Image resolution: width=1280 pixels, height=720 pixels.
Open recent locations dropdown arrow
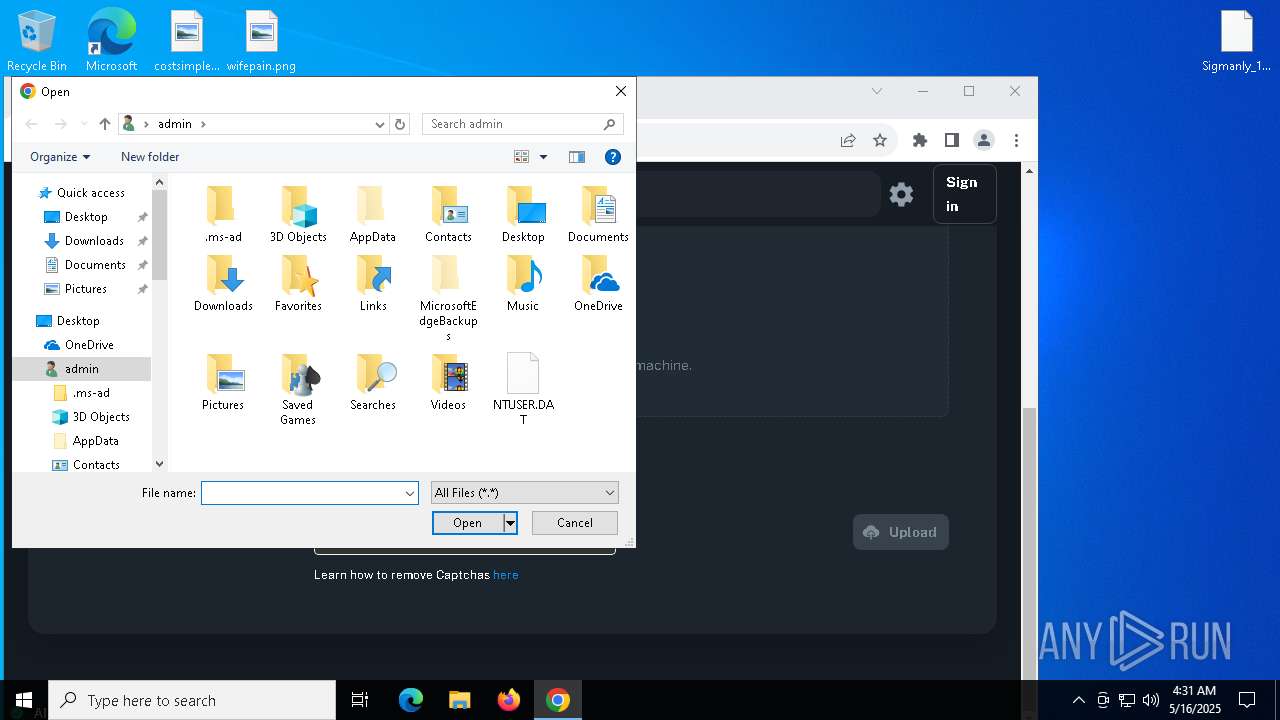[x=84, y=124]
